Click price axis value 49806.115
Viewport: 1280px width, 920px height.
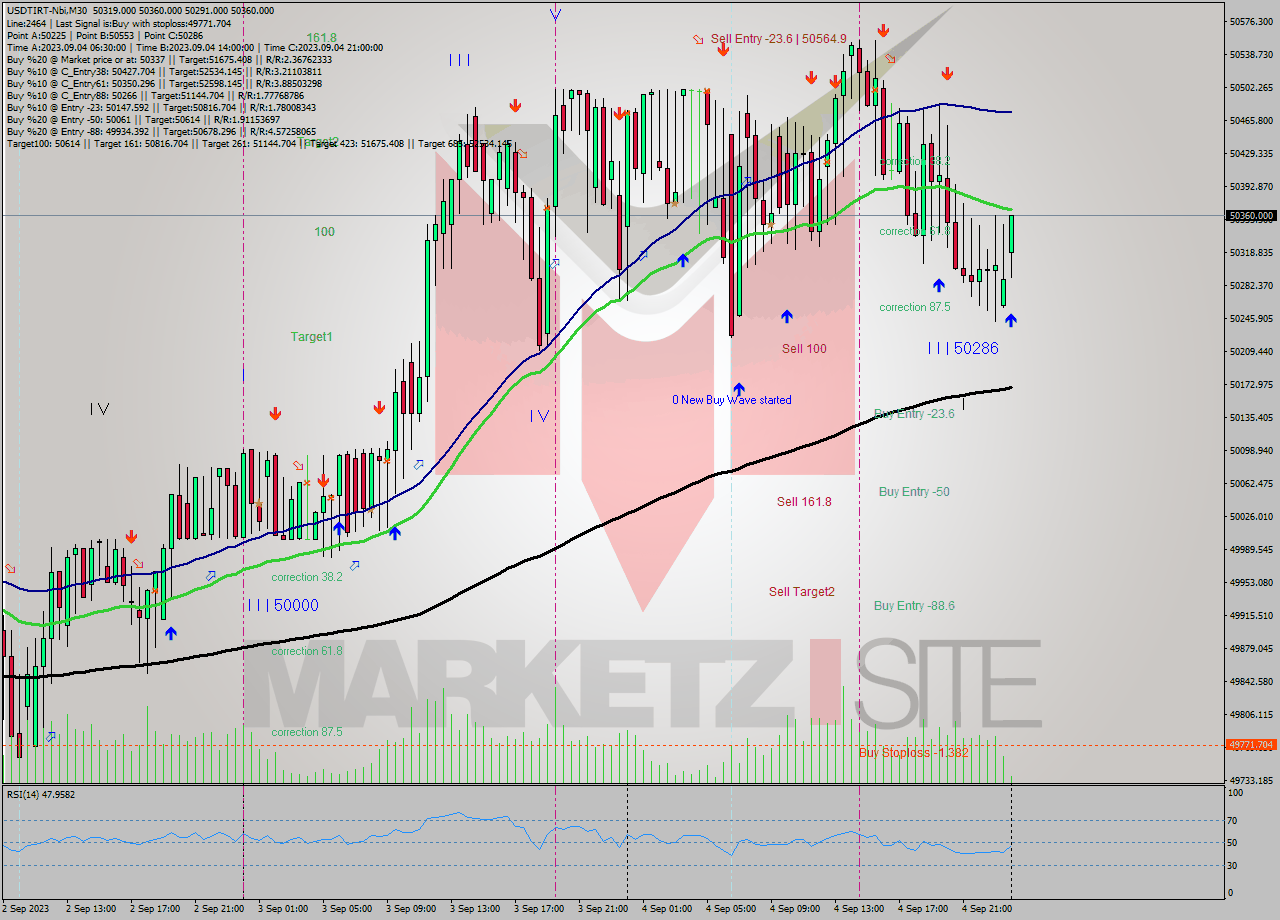tap(1251, 714)
